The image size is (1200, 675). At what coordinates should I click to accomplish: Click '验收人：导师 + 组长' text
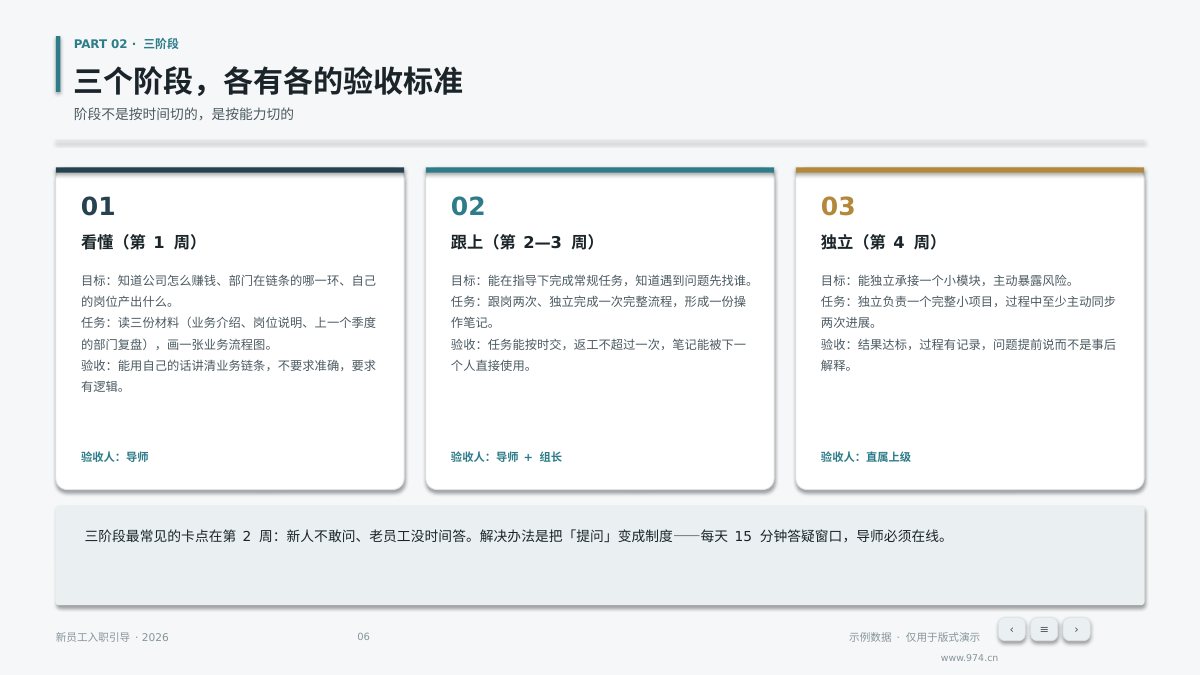(506, 457)
